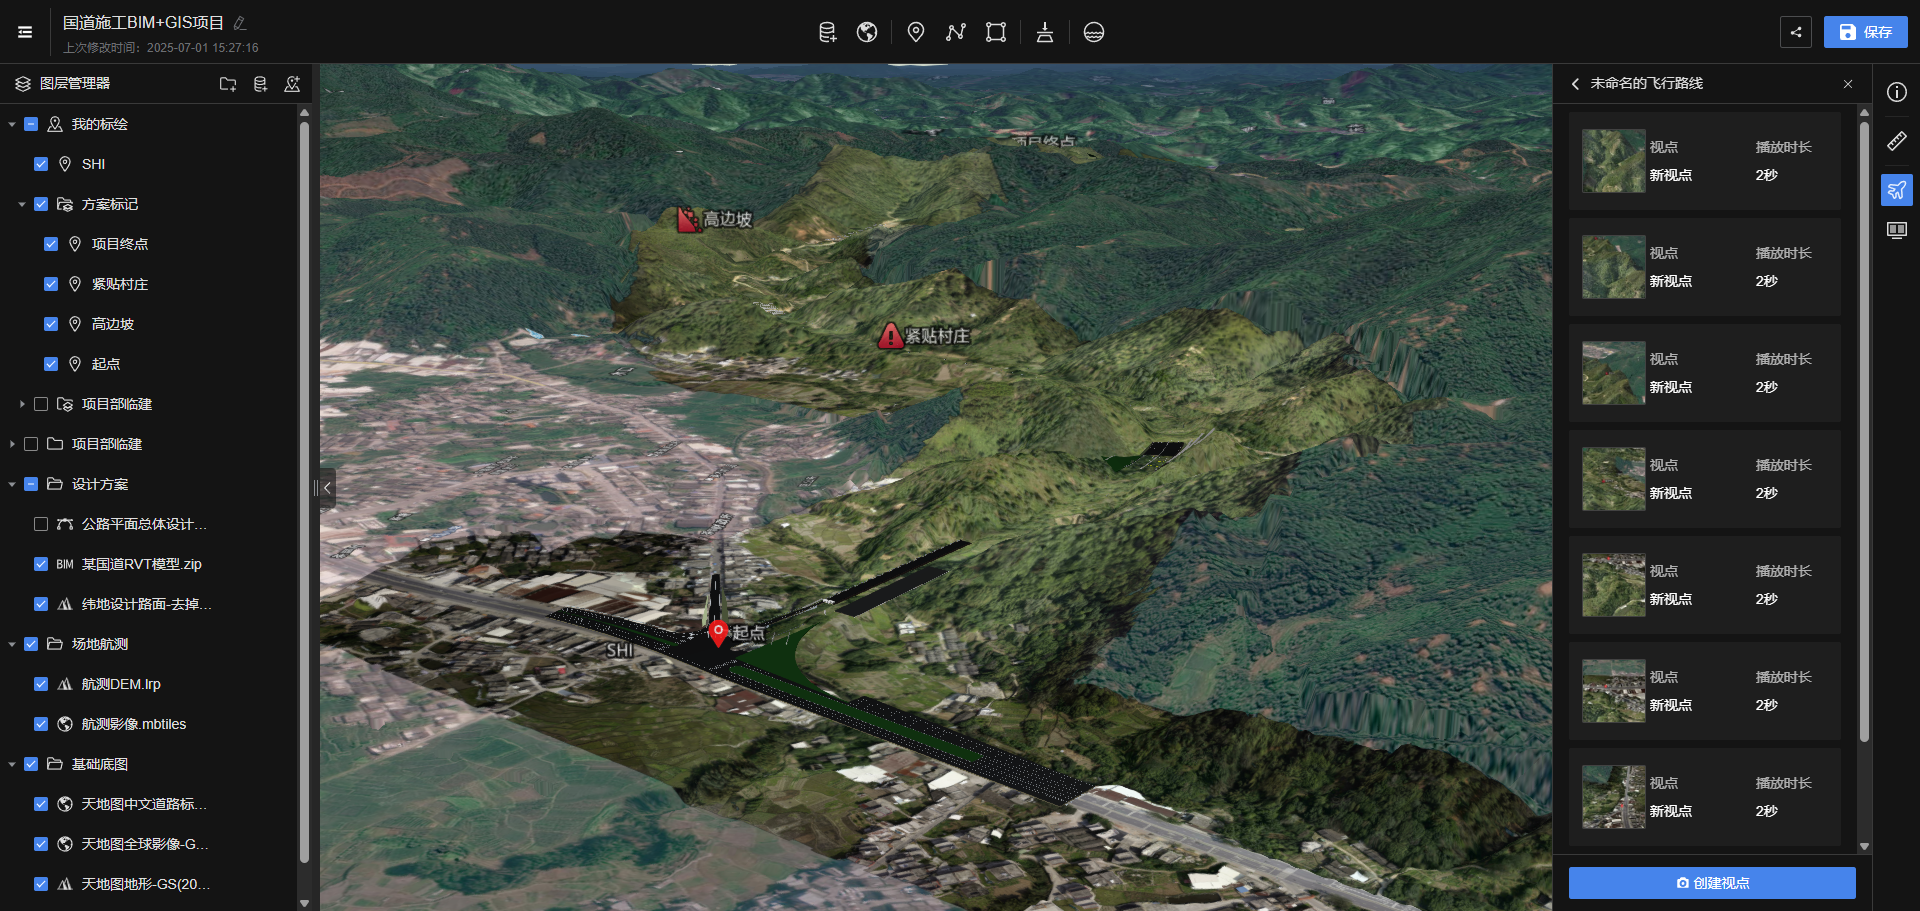Create new folder in layer manager
This screenshot has height=911, width=1920.
point(228,84)
